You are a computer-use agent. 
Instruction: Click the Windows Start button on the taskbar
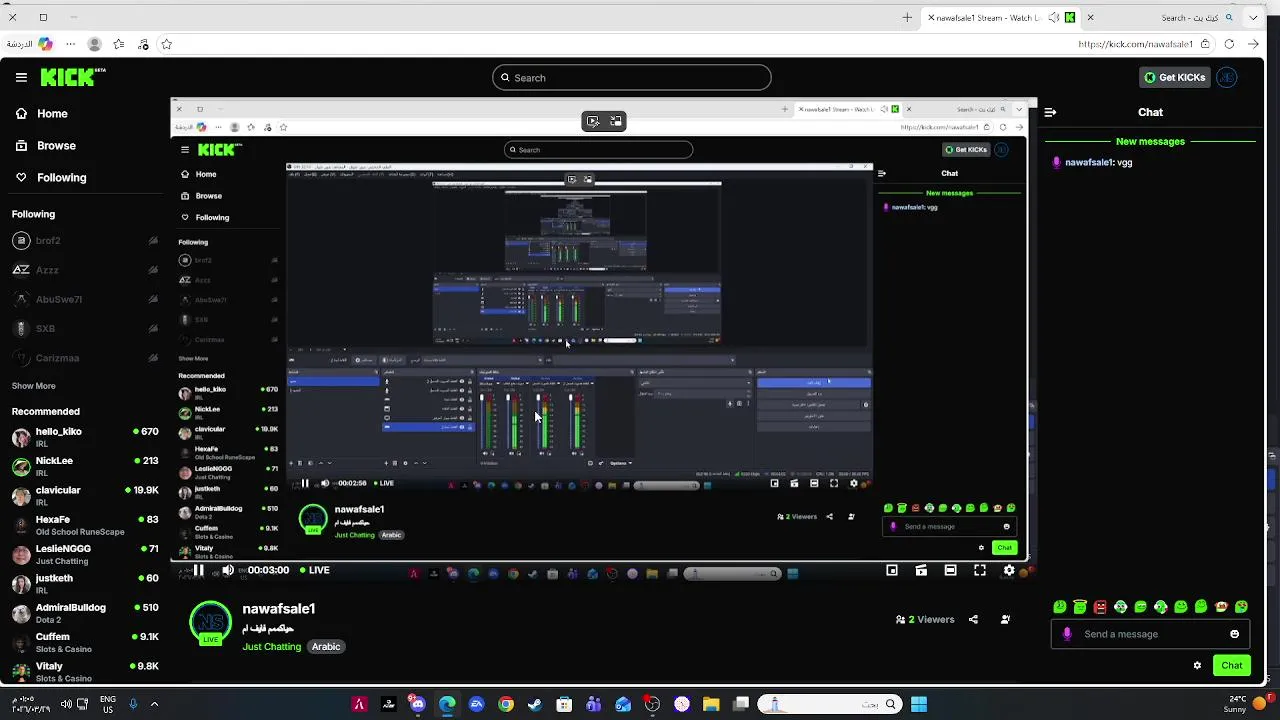coord(918,704)
